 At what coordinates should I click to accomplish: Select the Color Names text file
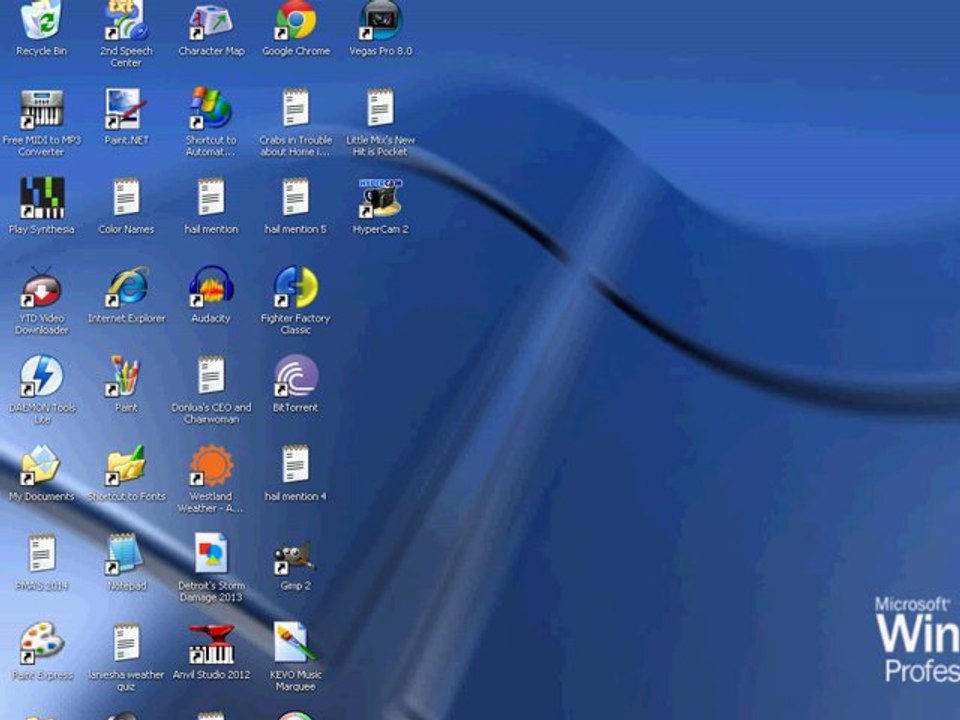[x=126, y=198]
